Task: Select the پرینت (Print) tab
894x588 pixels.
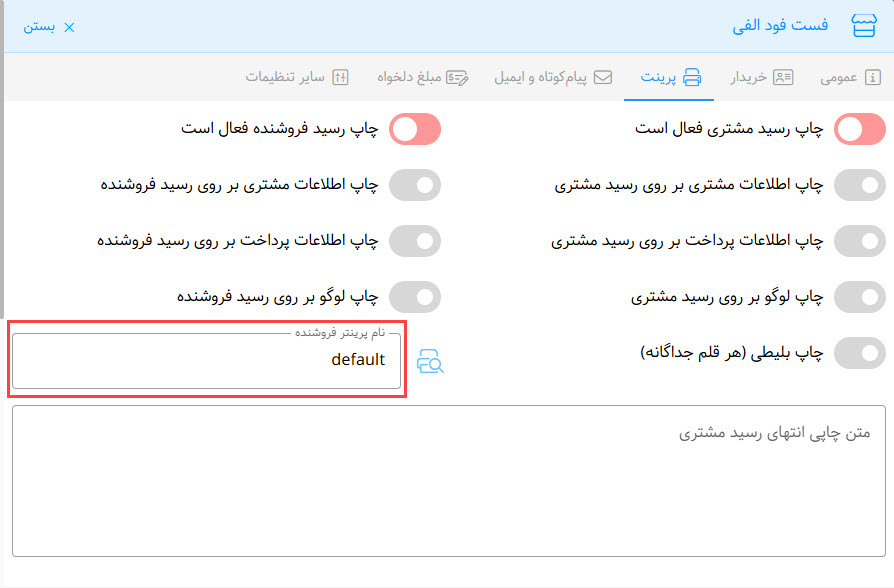Action: (670, 77)
